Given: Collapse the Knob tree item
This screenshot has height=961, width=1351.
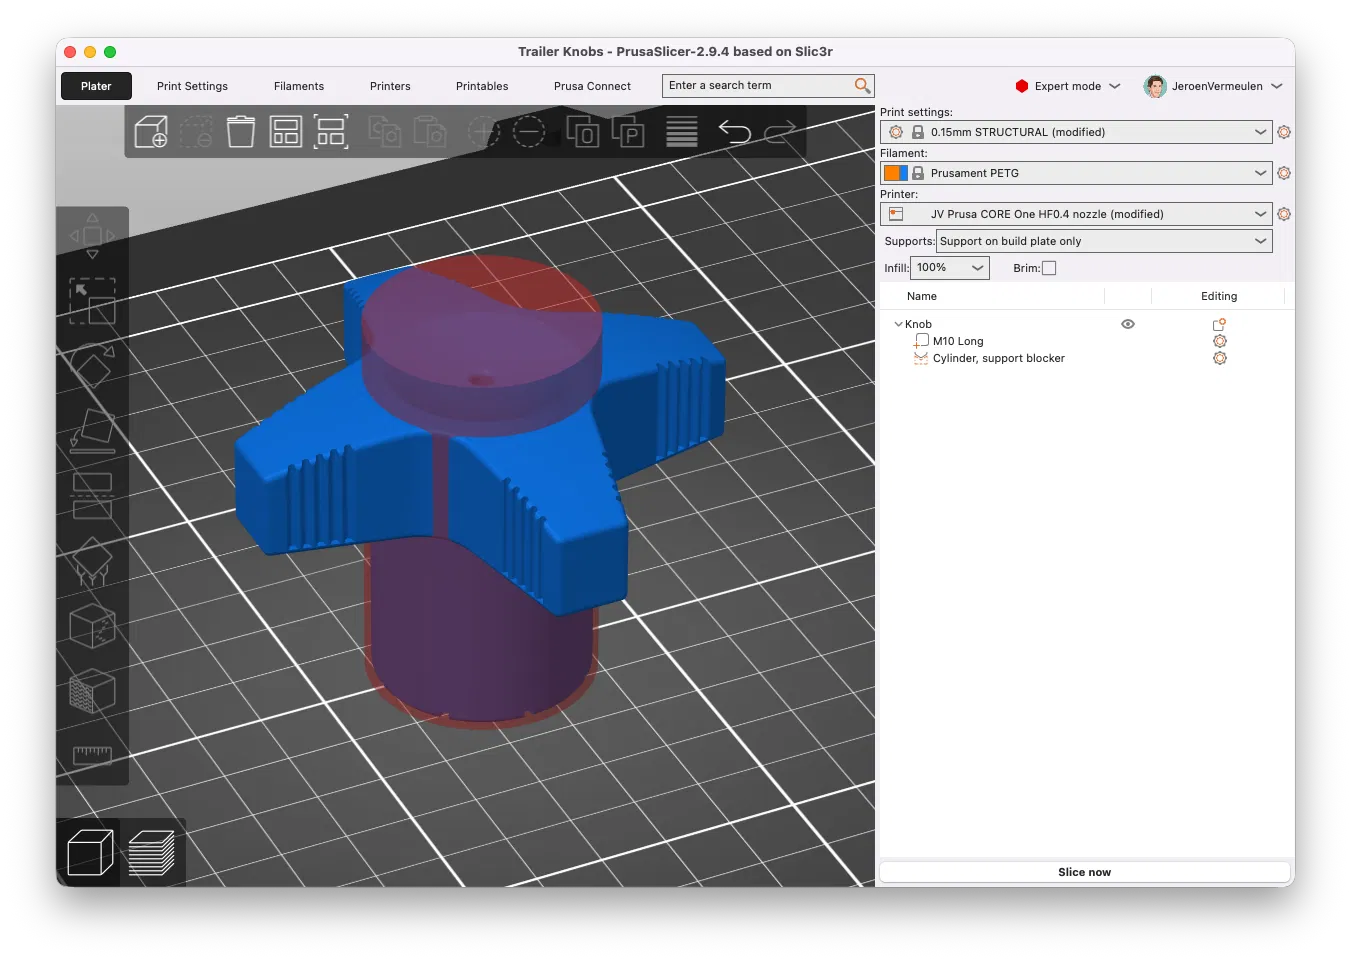Looking at the screenshot, I should [898, 324].
